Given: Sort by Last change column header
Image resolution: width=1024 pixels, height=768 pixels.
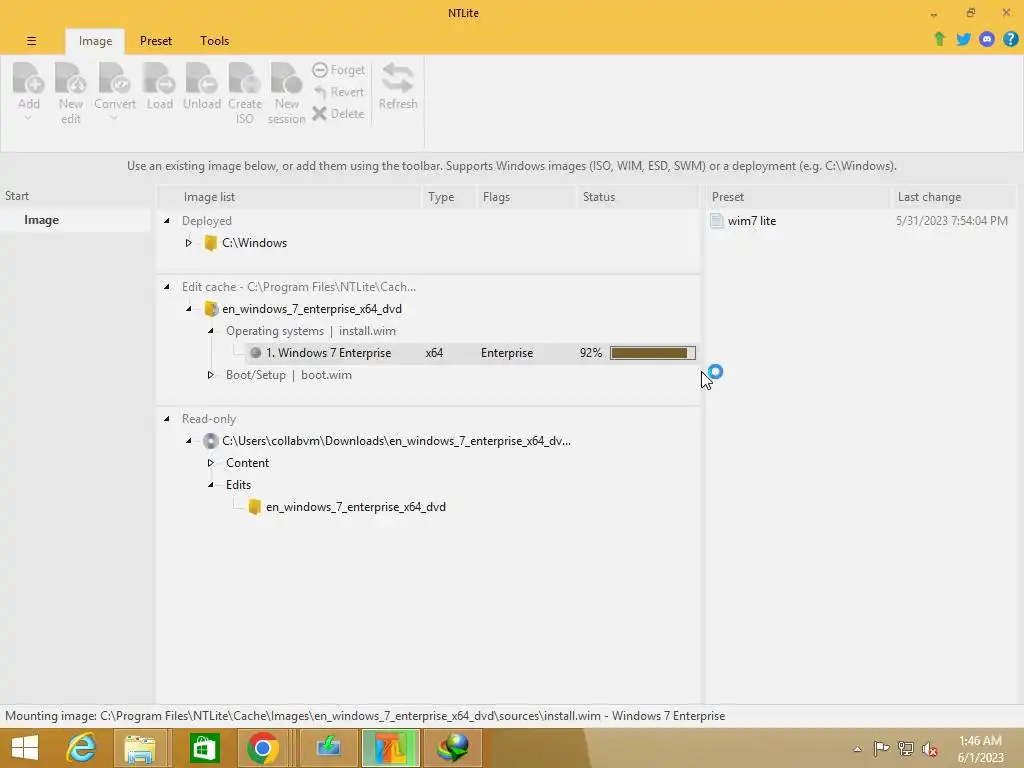Looking at the screenshot, I should point(953,197).
